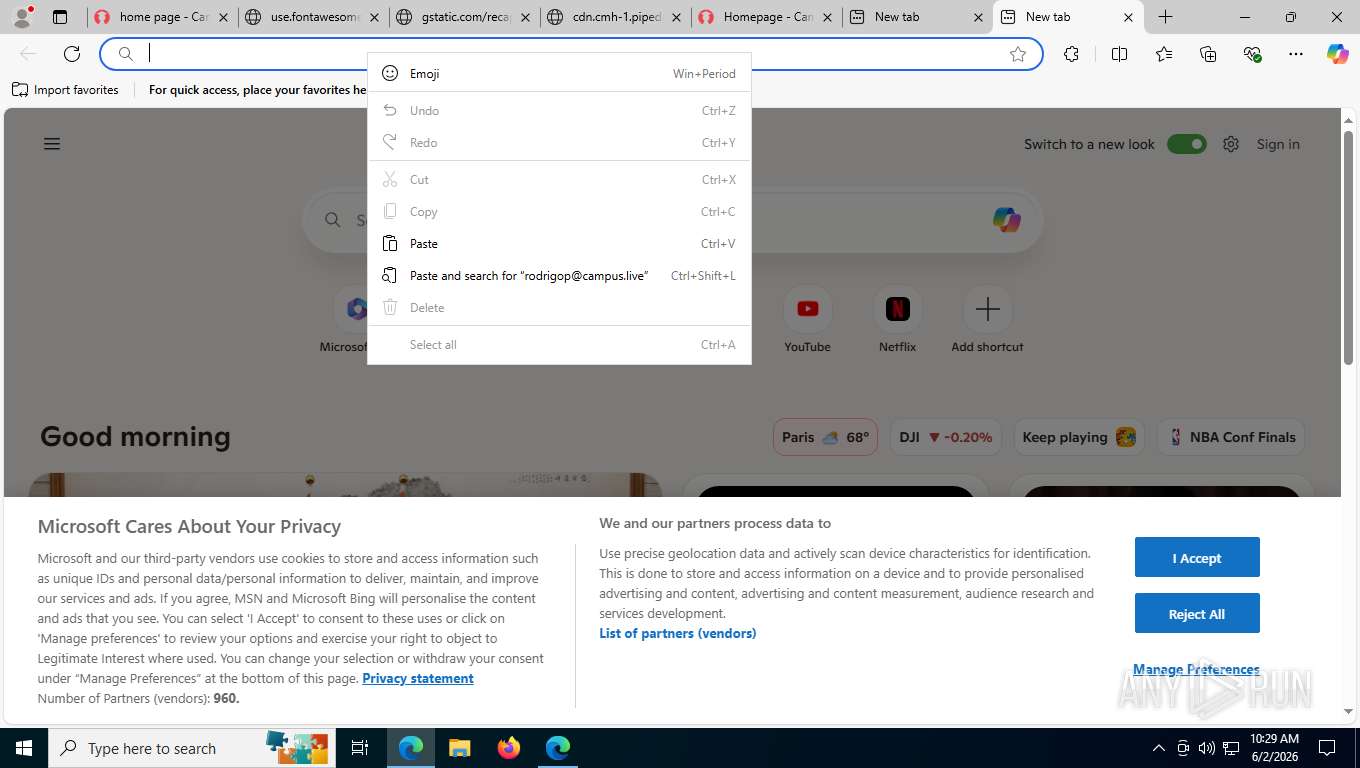Open List of partners (vendors) link

tap(678, 633)
